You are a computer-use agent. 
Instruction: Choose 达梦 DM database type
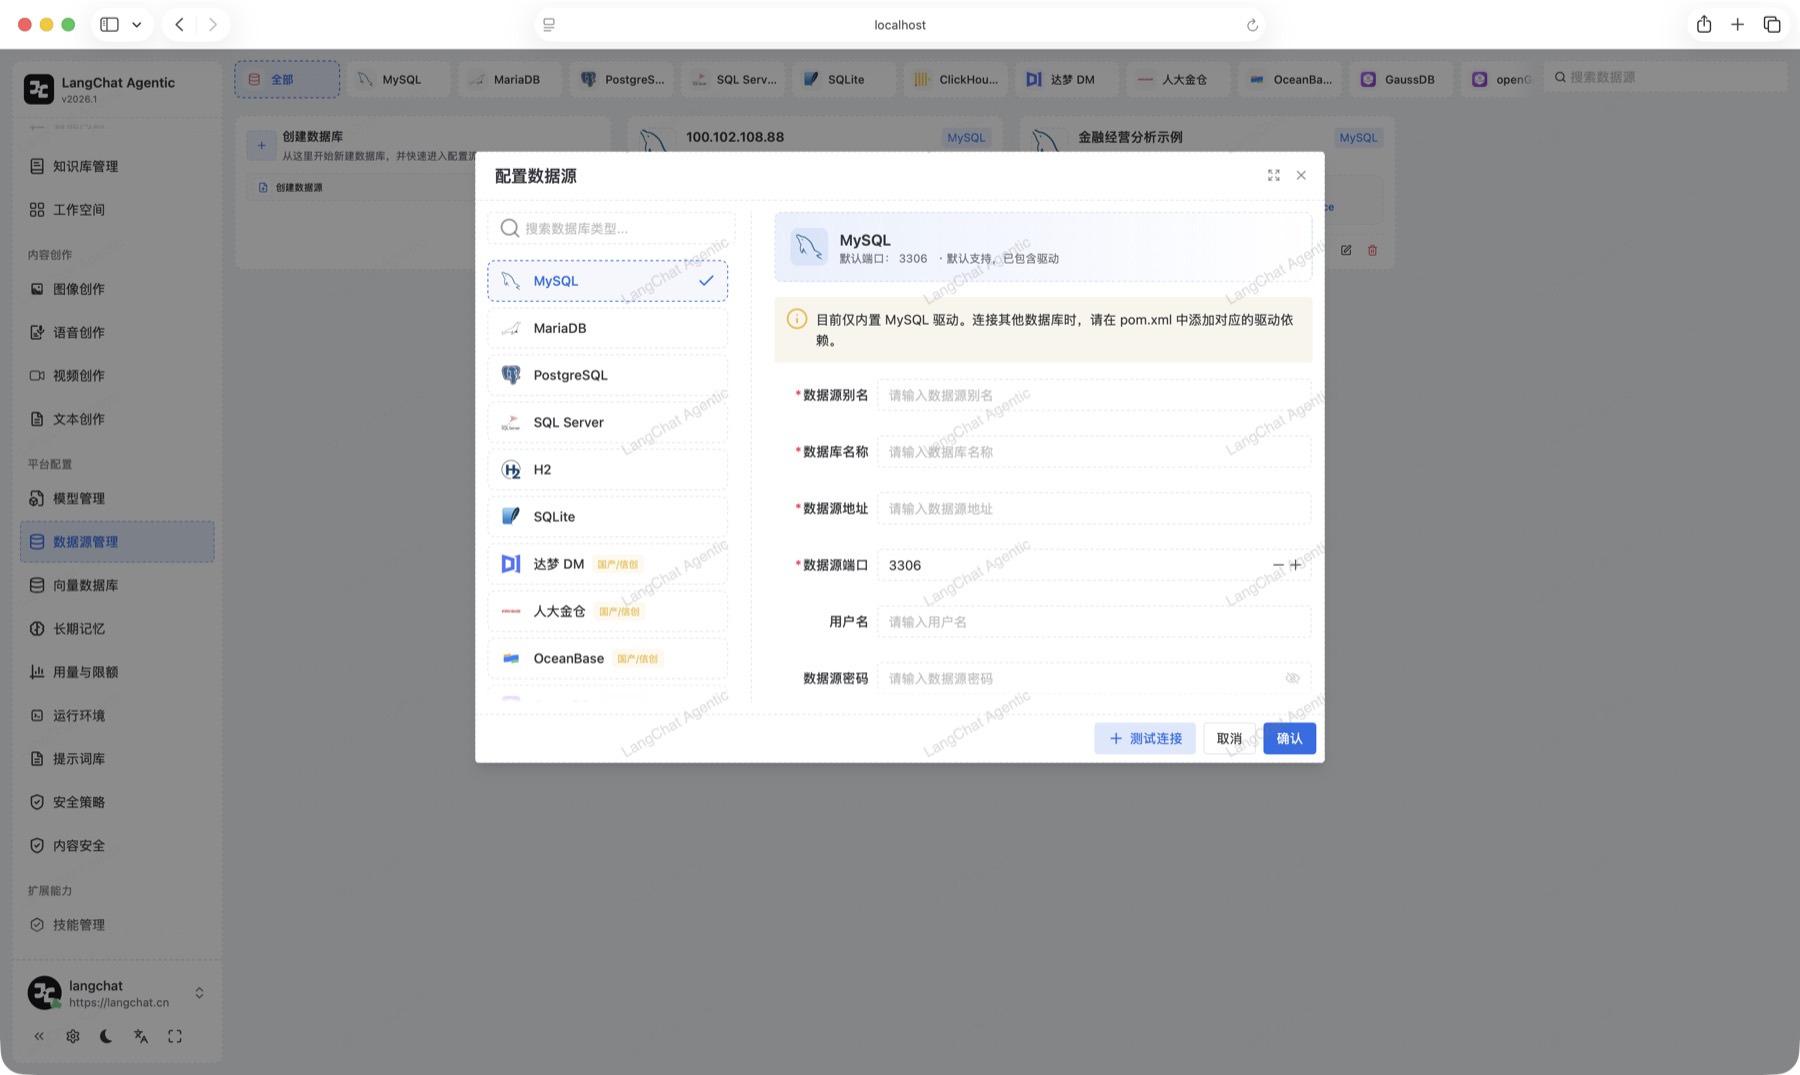pyautogui.click(x=607, y=564)
